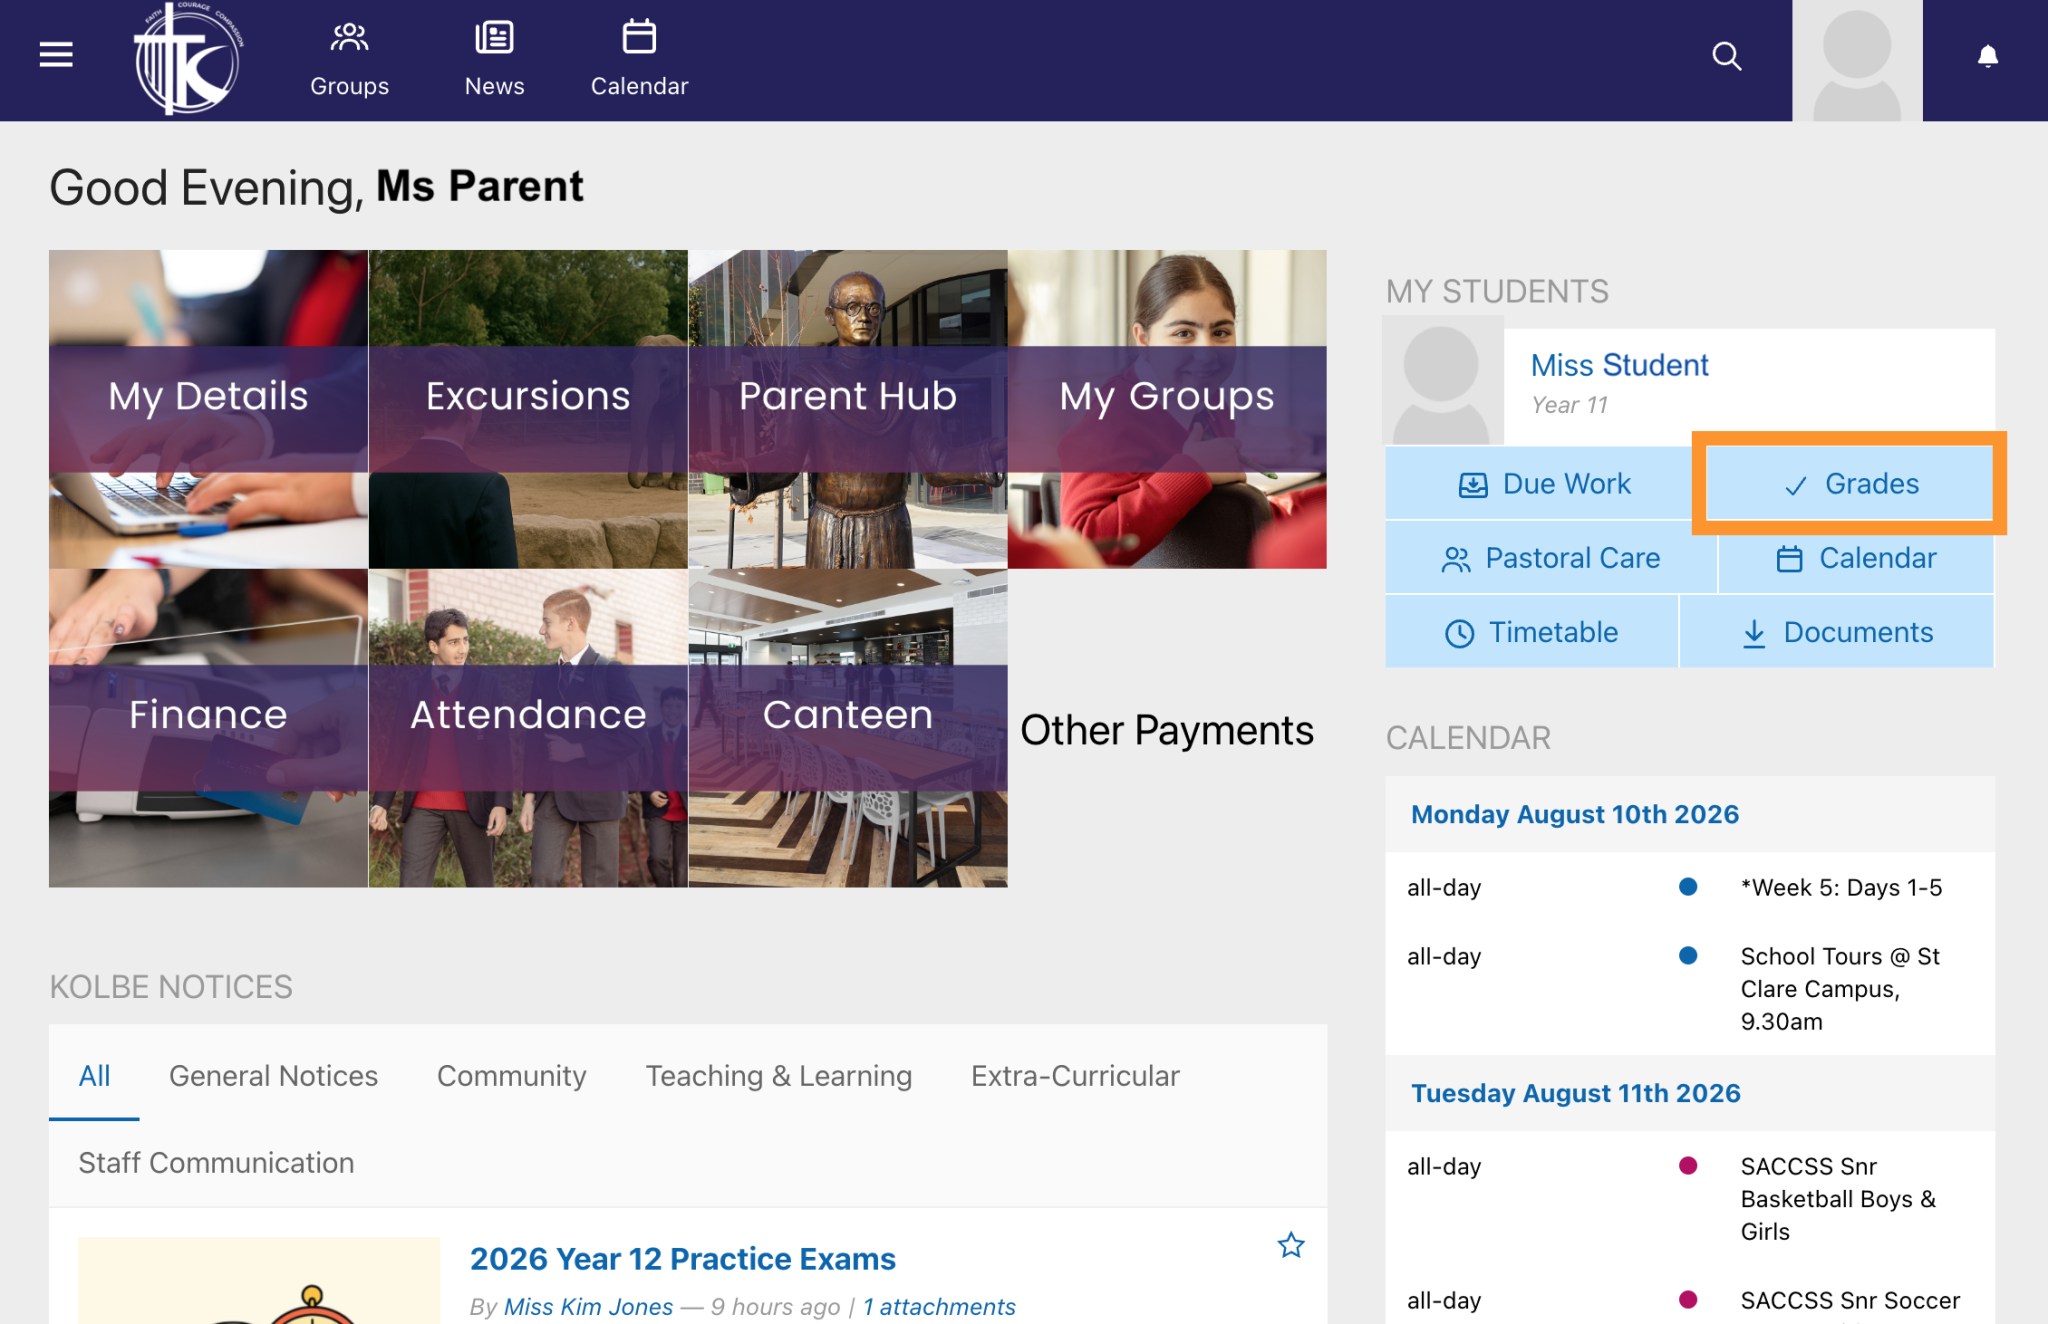The image size is (2048, 1324).
Task: Switch to the Teaching & Learning tab
Action: point(778,1076)
